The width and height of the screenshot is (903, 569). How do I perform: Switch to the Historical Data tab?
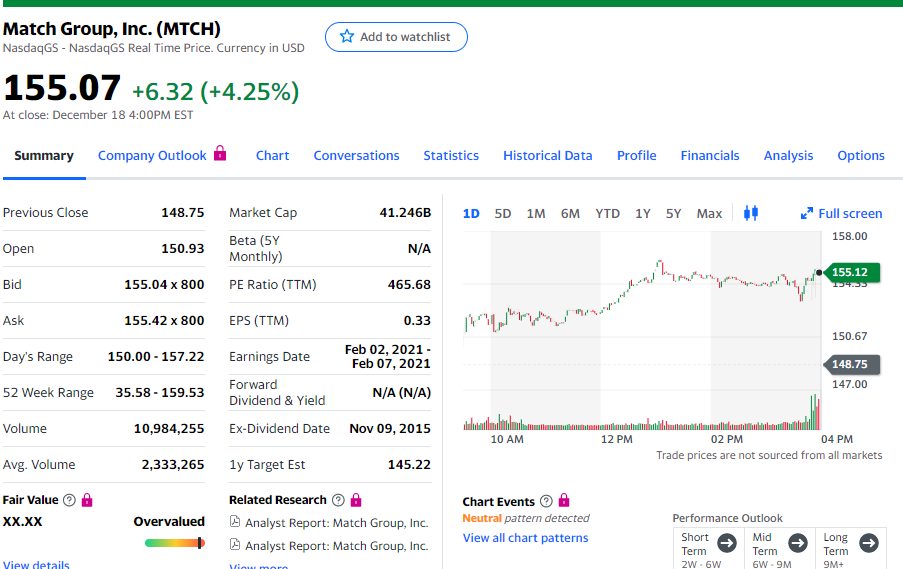tap(547, 155)
